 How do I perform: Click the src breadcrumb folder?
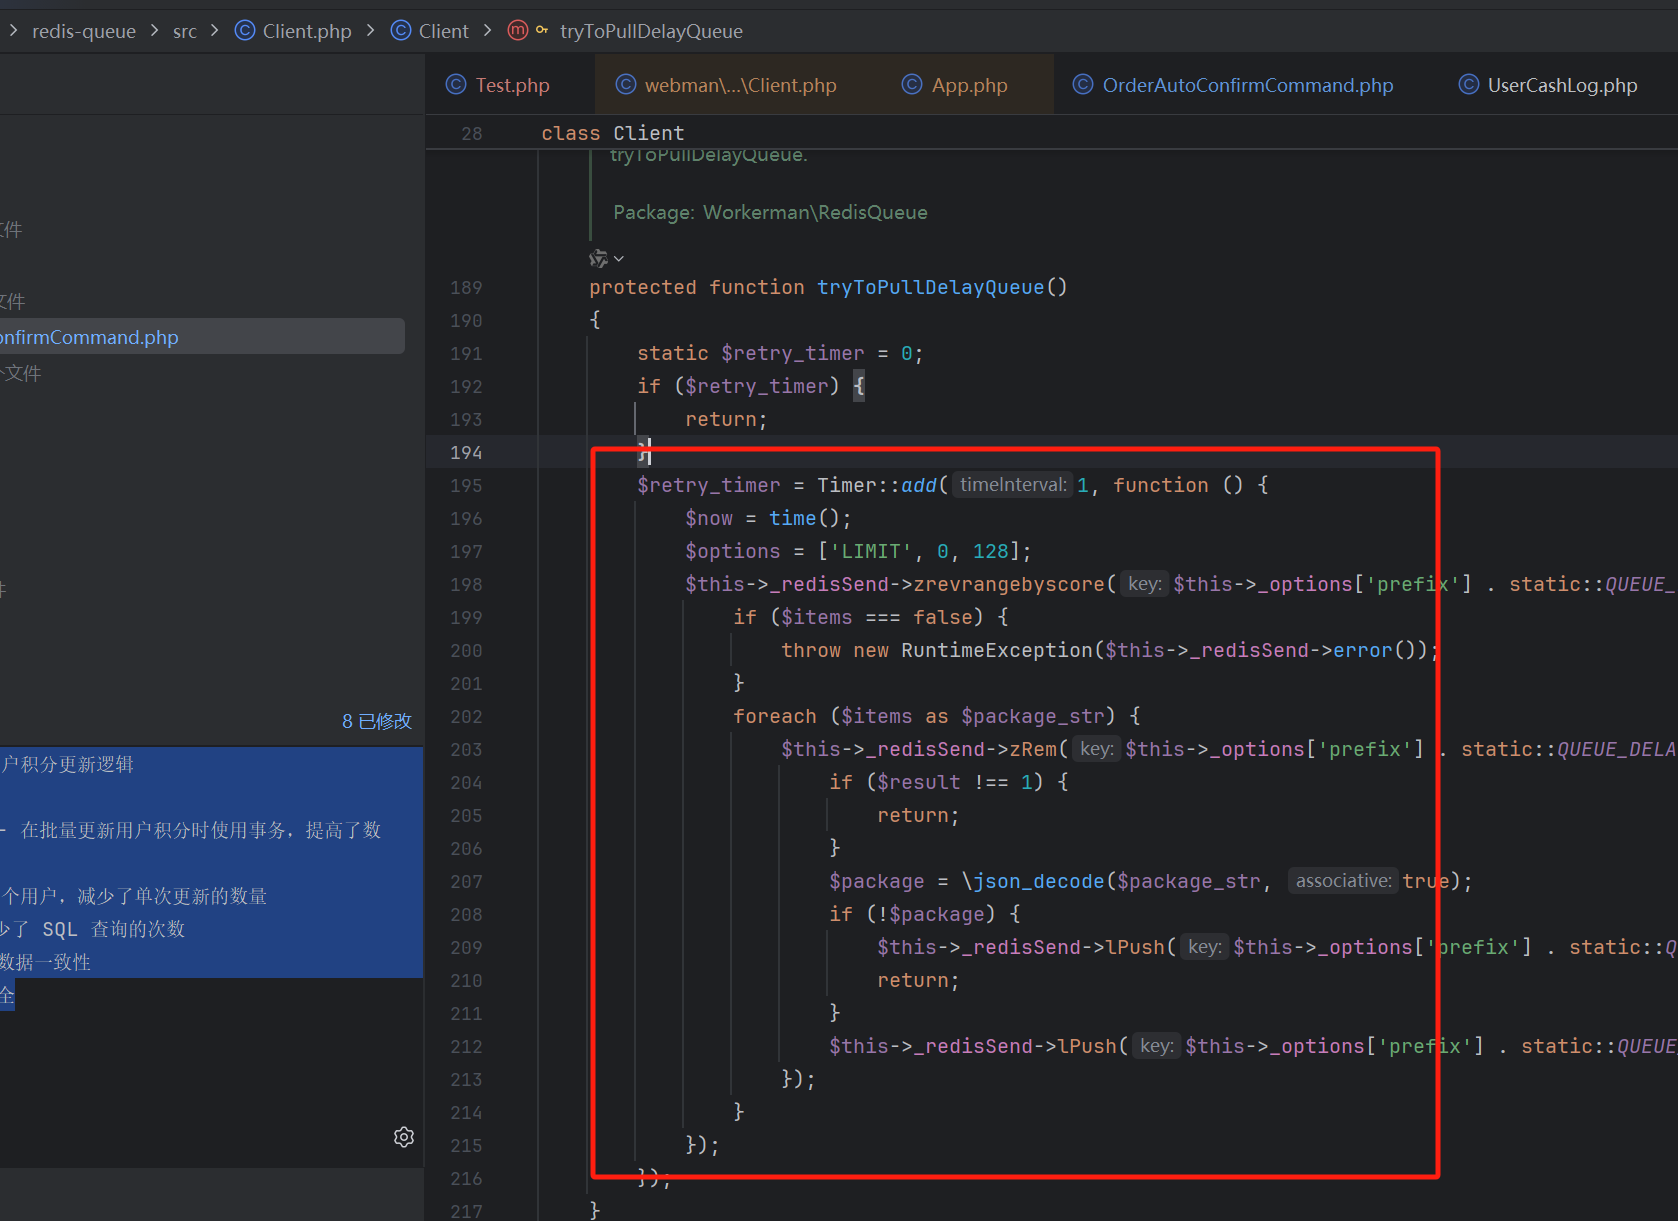(185, 31)
